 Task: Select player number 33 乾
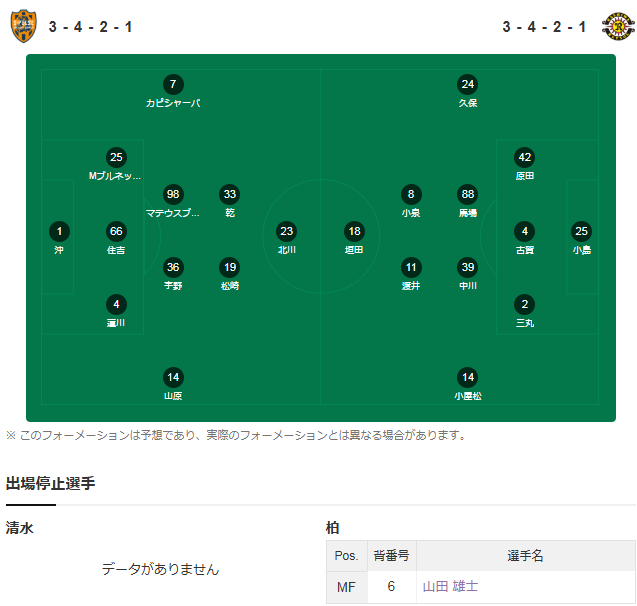click(230, 195)
